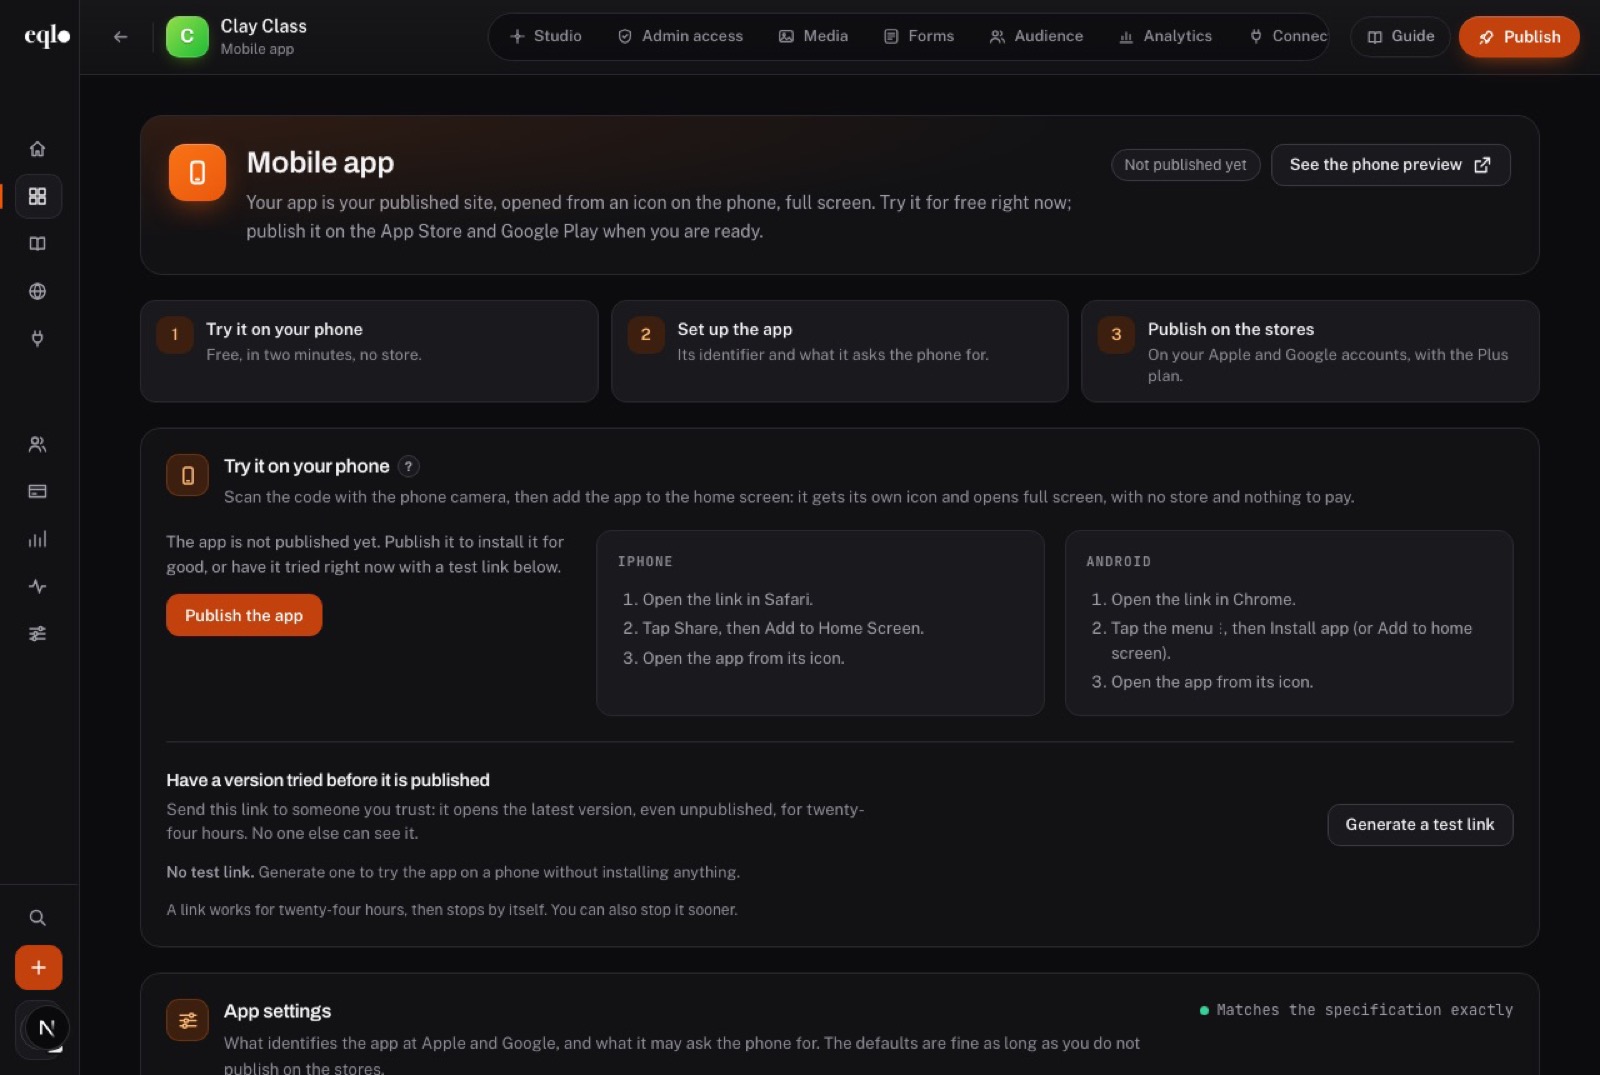Switch to the Media tab
Image resolution: width=1600 pixels, height=1075 pixels.
[813, 36]
